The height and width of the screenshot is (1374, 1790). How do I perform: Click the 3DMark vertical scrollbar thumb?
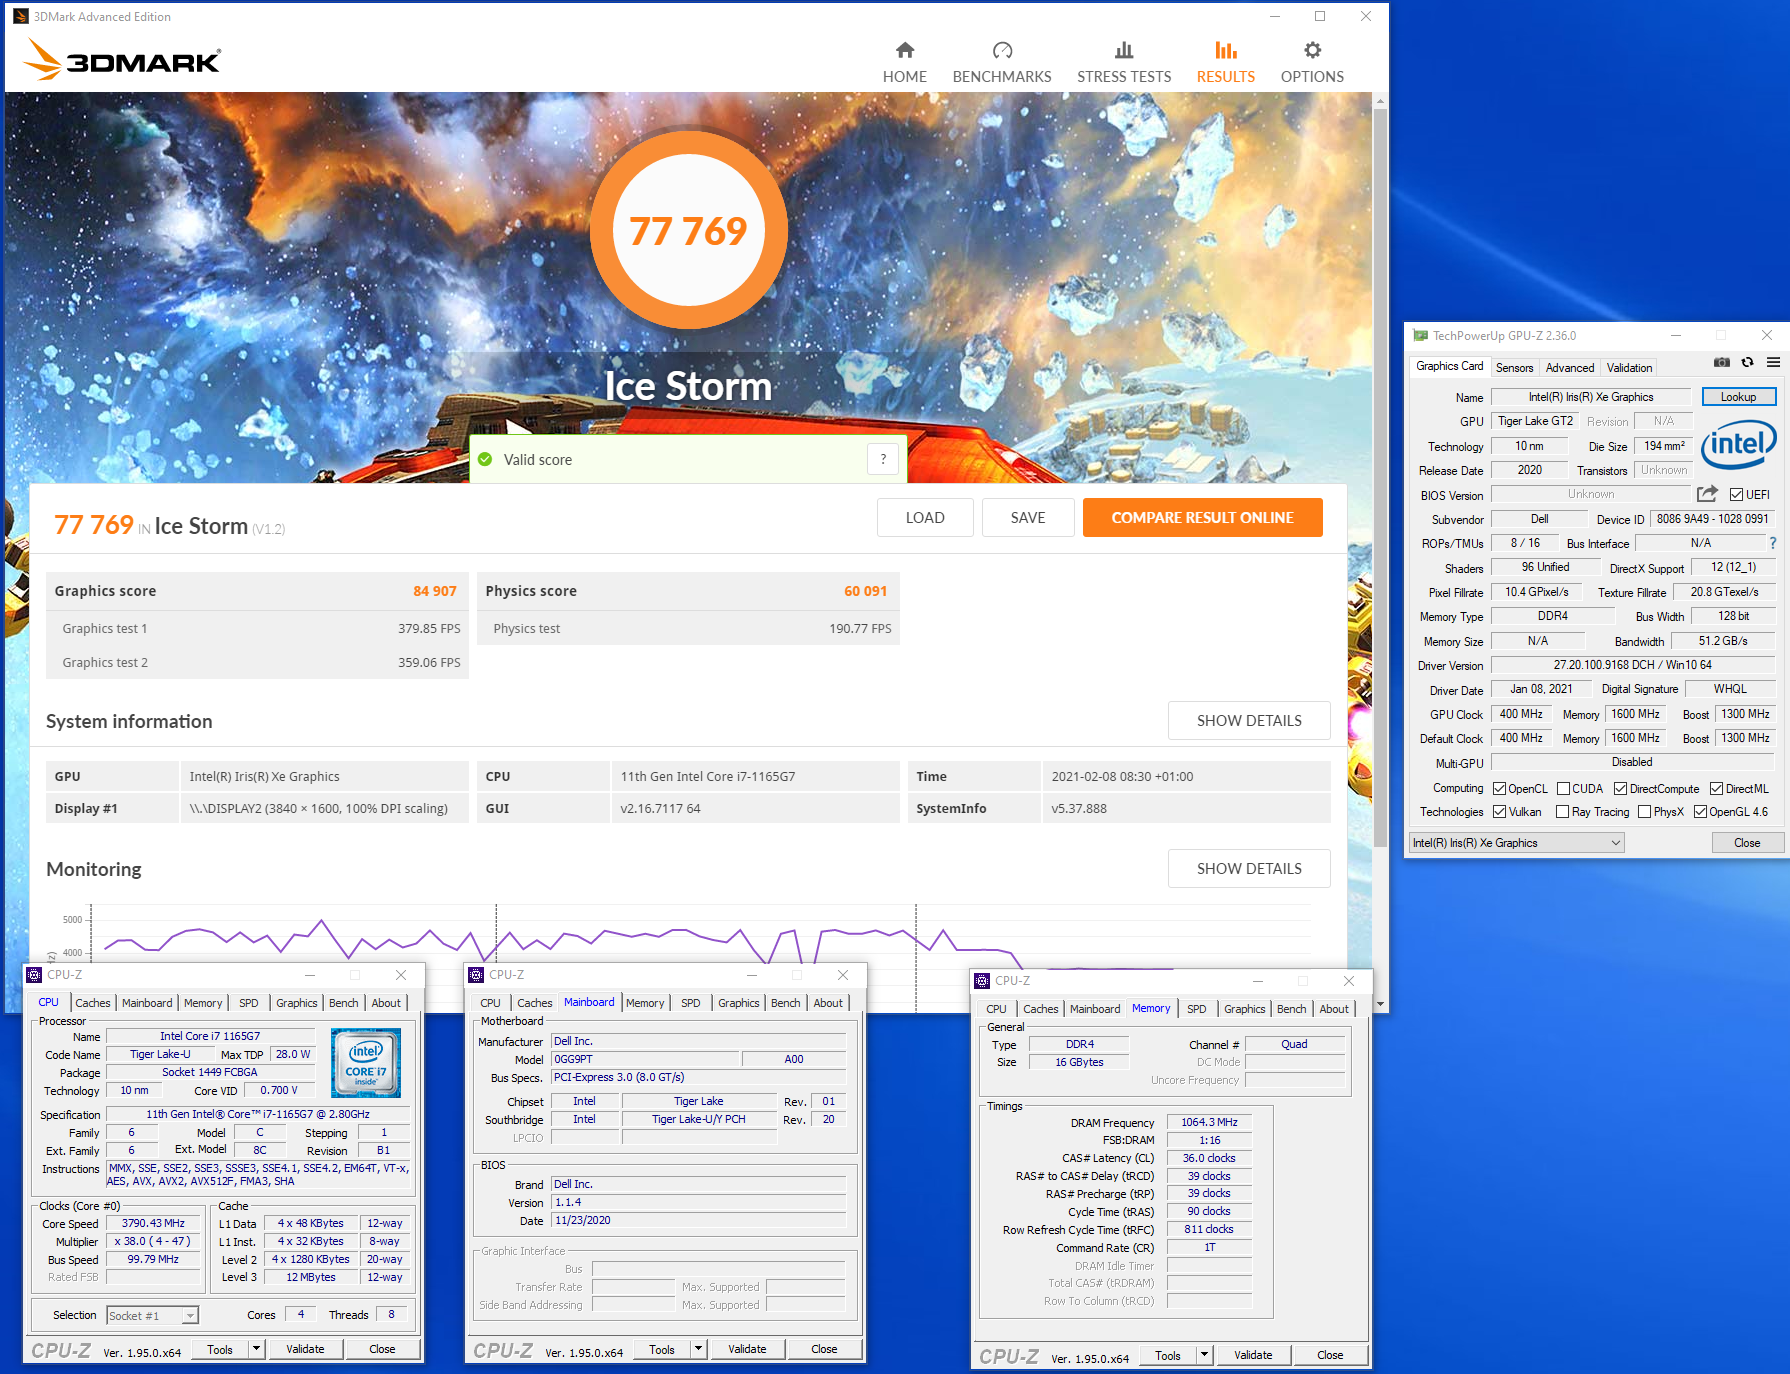[x=1380, y=478]
